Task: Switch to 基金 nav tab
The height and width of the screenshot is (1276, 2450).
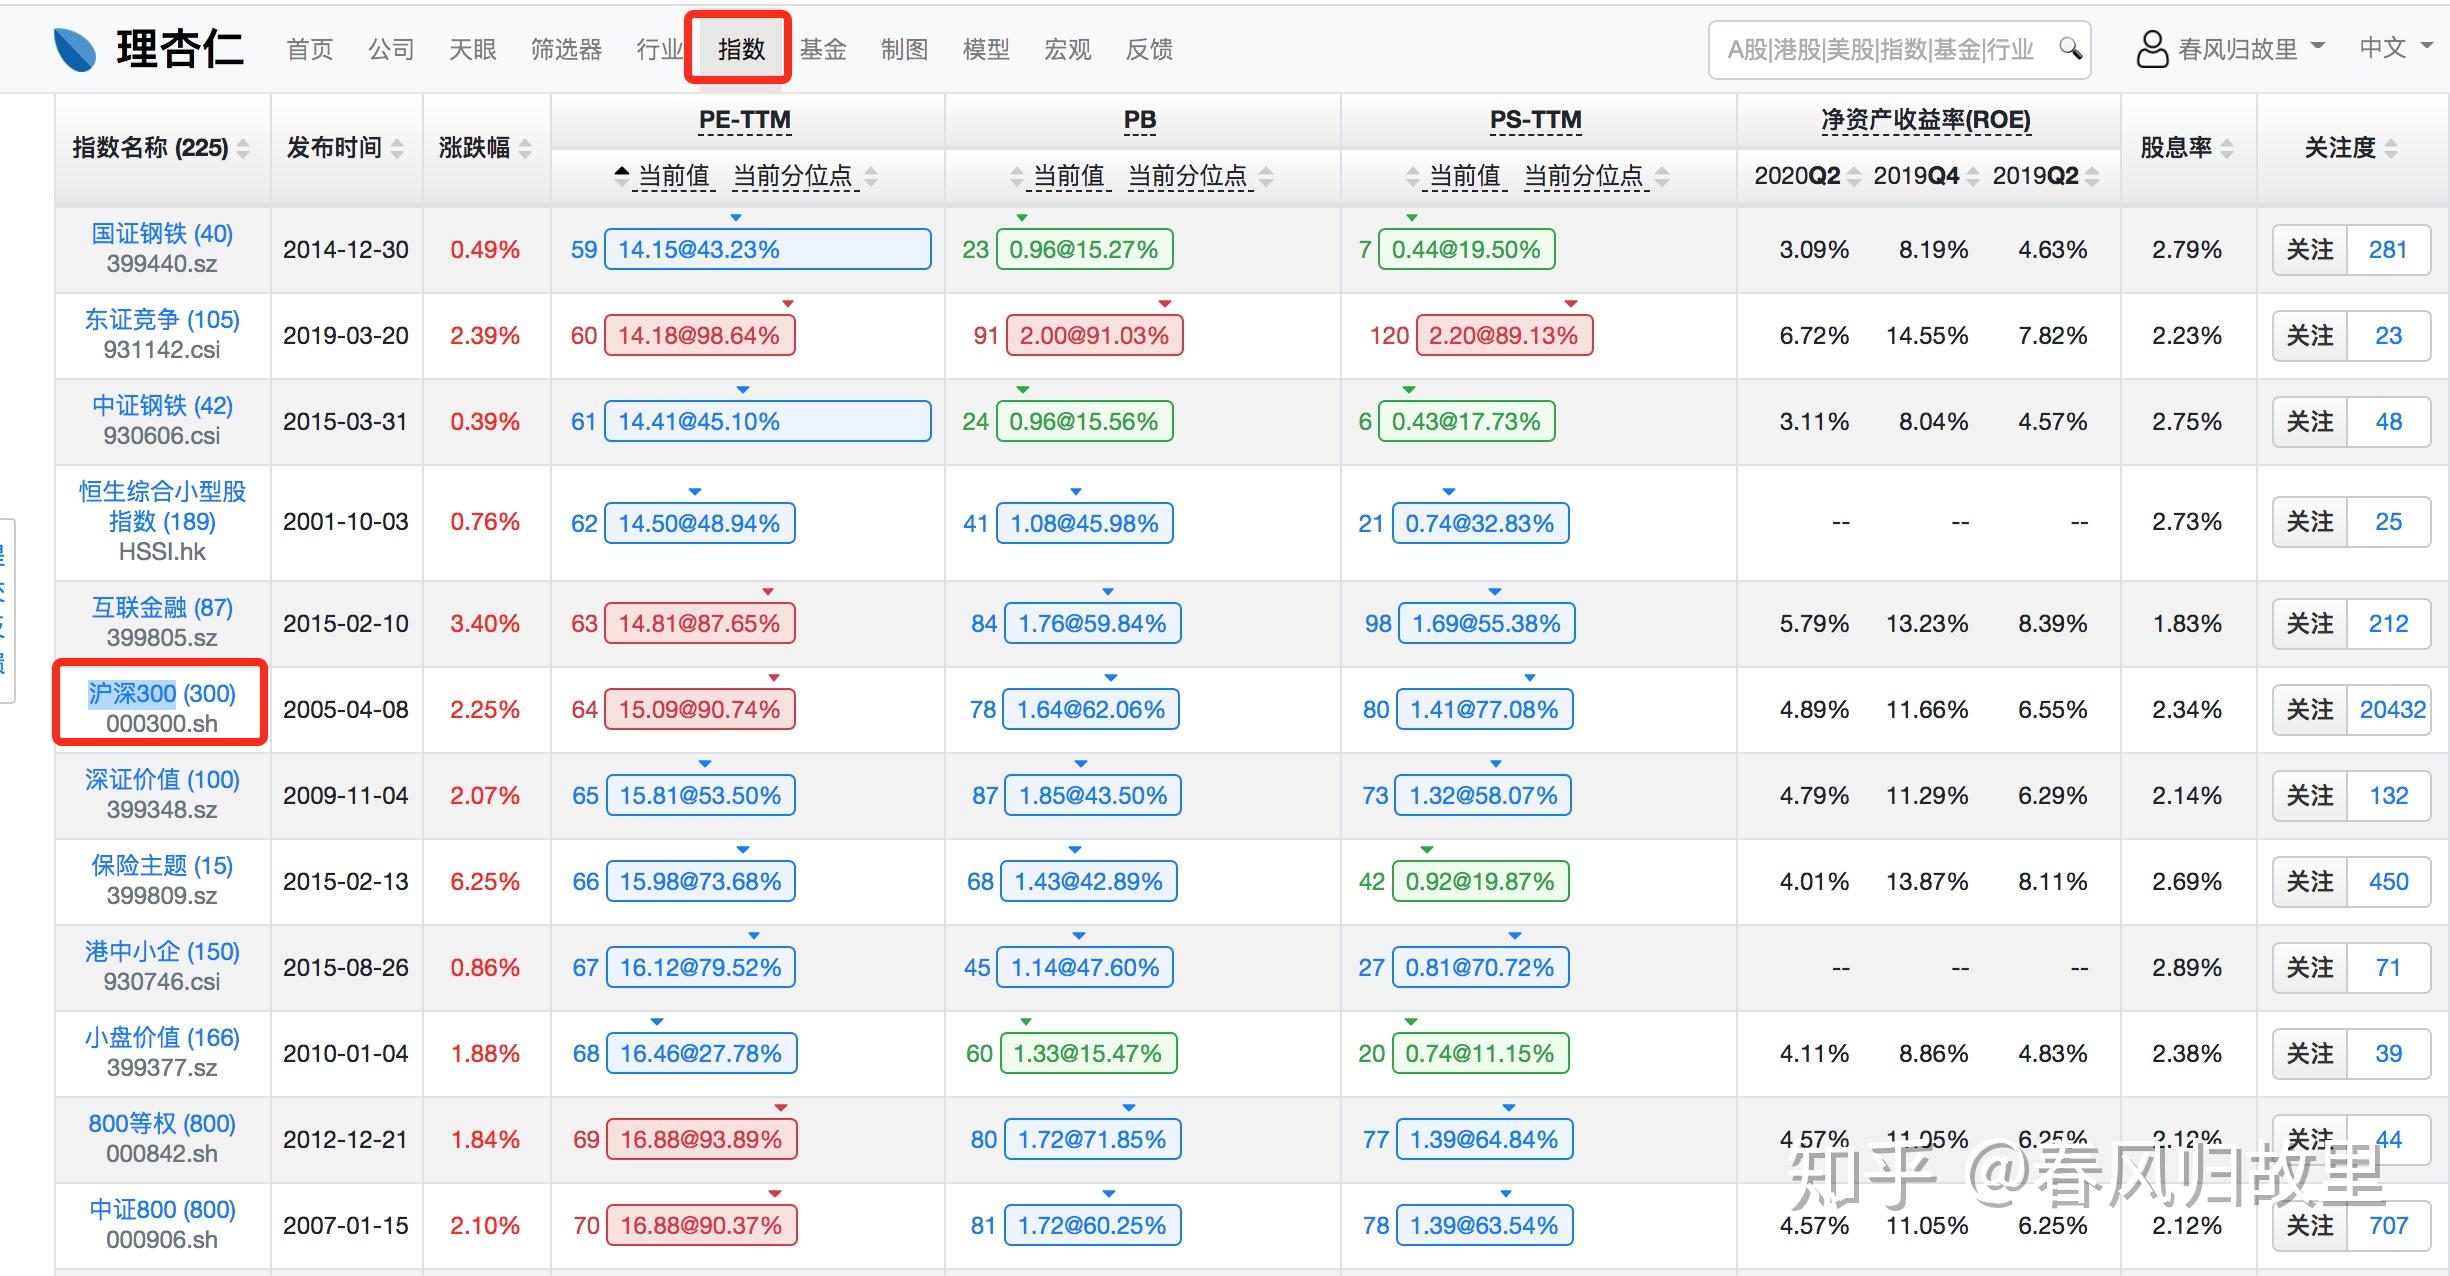Action: (x=823, y=49)
